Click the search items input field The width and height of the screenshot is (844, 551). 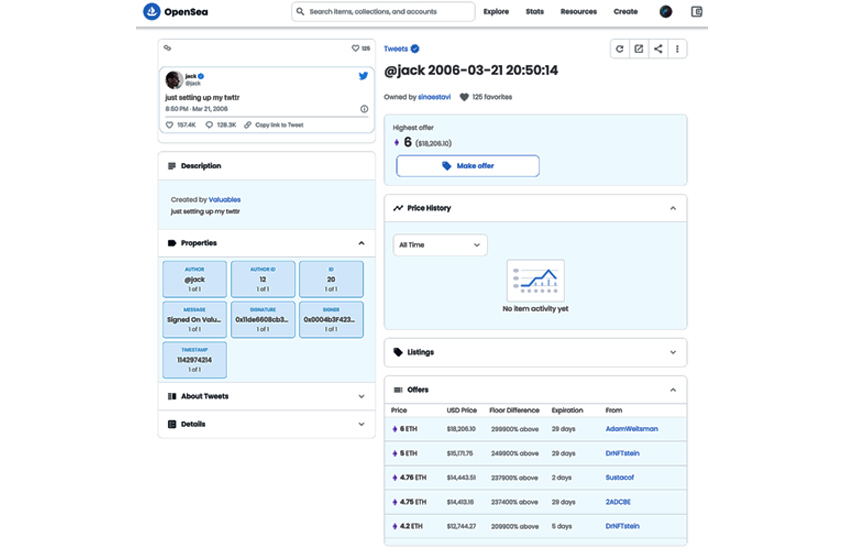click(x=384, y=12)
